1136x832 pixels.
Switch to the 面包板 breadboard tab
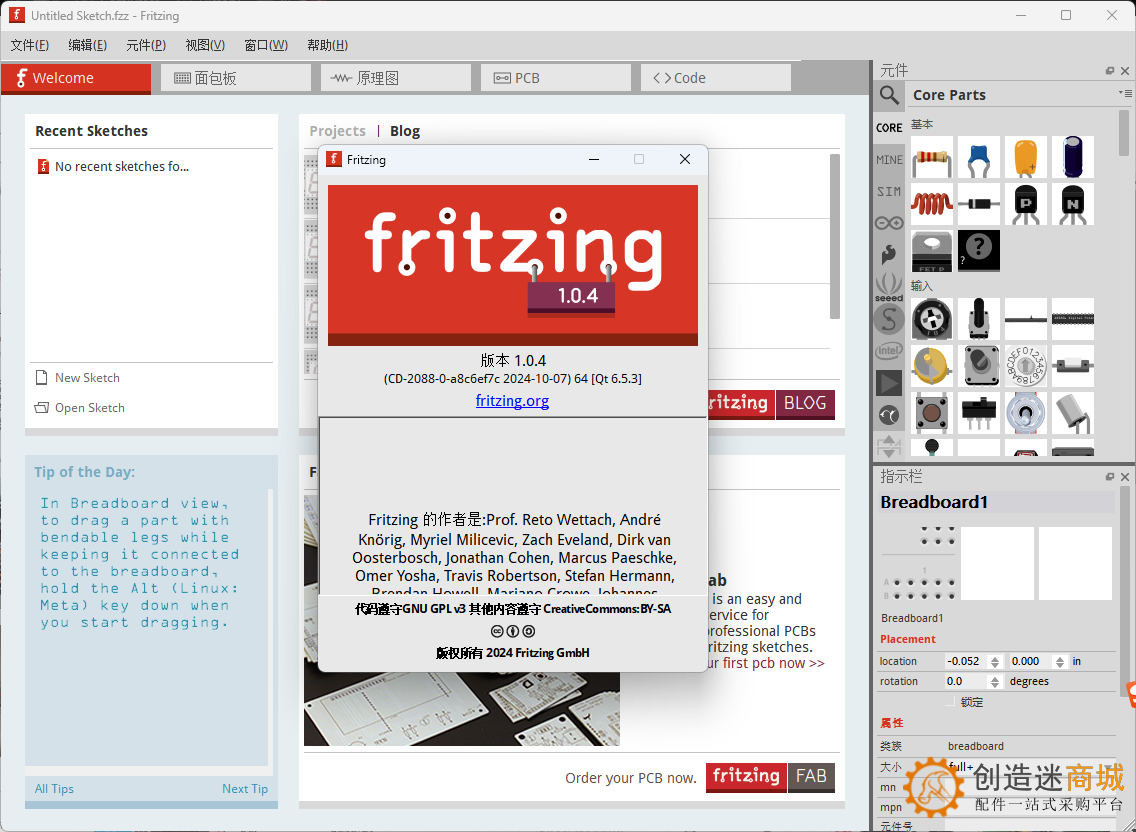(236, 78)
